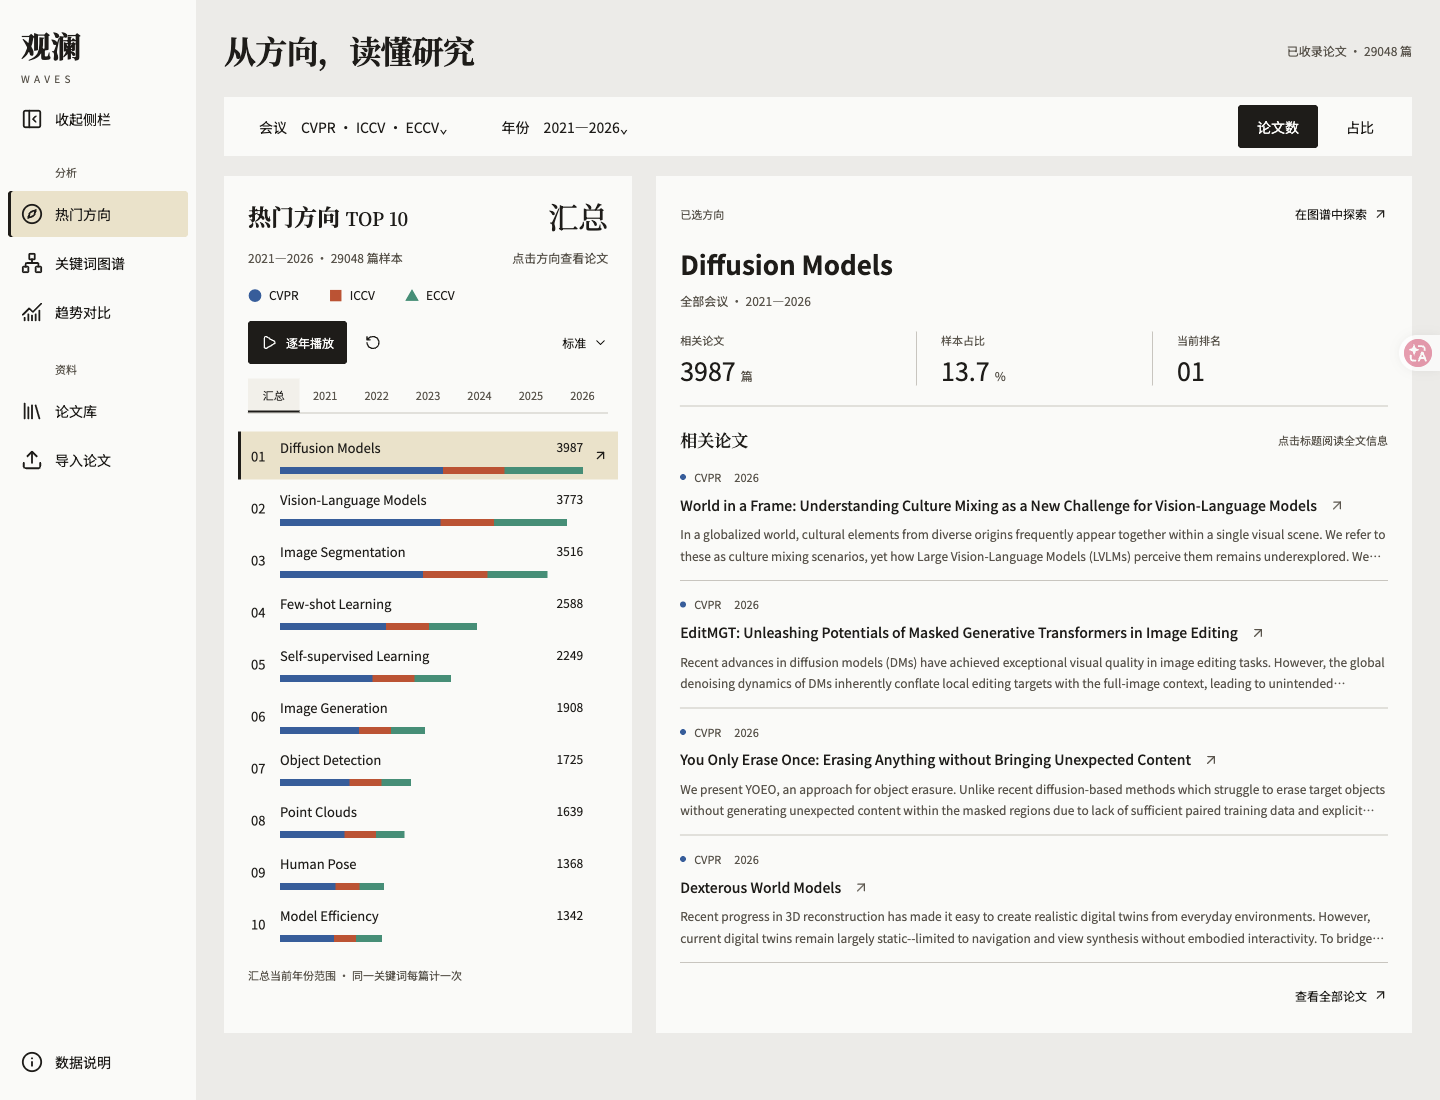Click 导入论文 upload icon
1440x1100 pixels.
(x=32, y=460)
